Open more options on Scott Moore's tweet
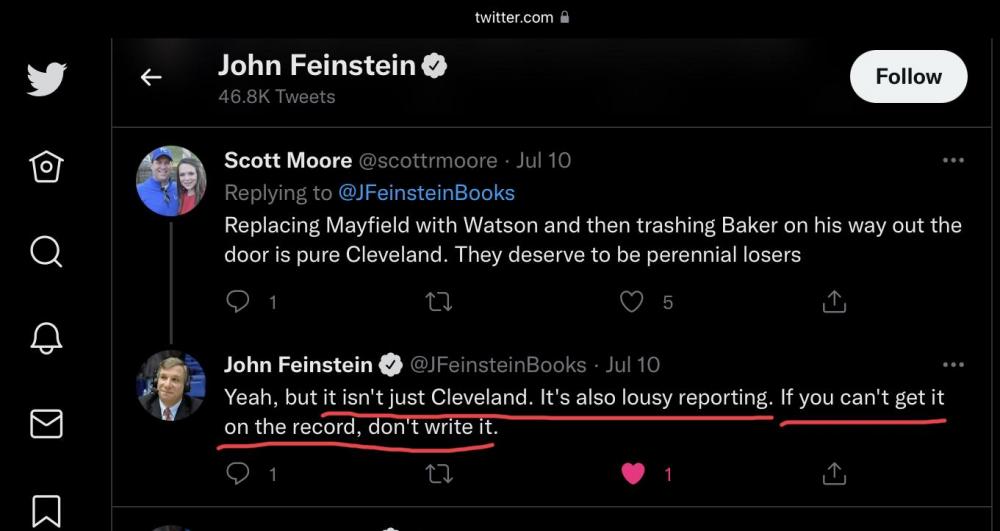Screen dimensions: 1000x531 point(953,160)
